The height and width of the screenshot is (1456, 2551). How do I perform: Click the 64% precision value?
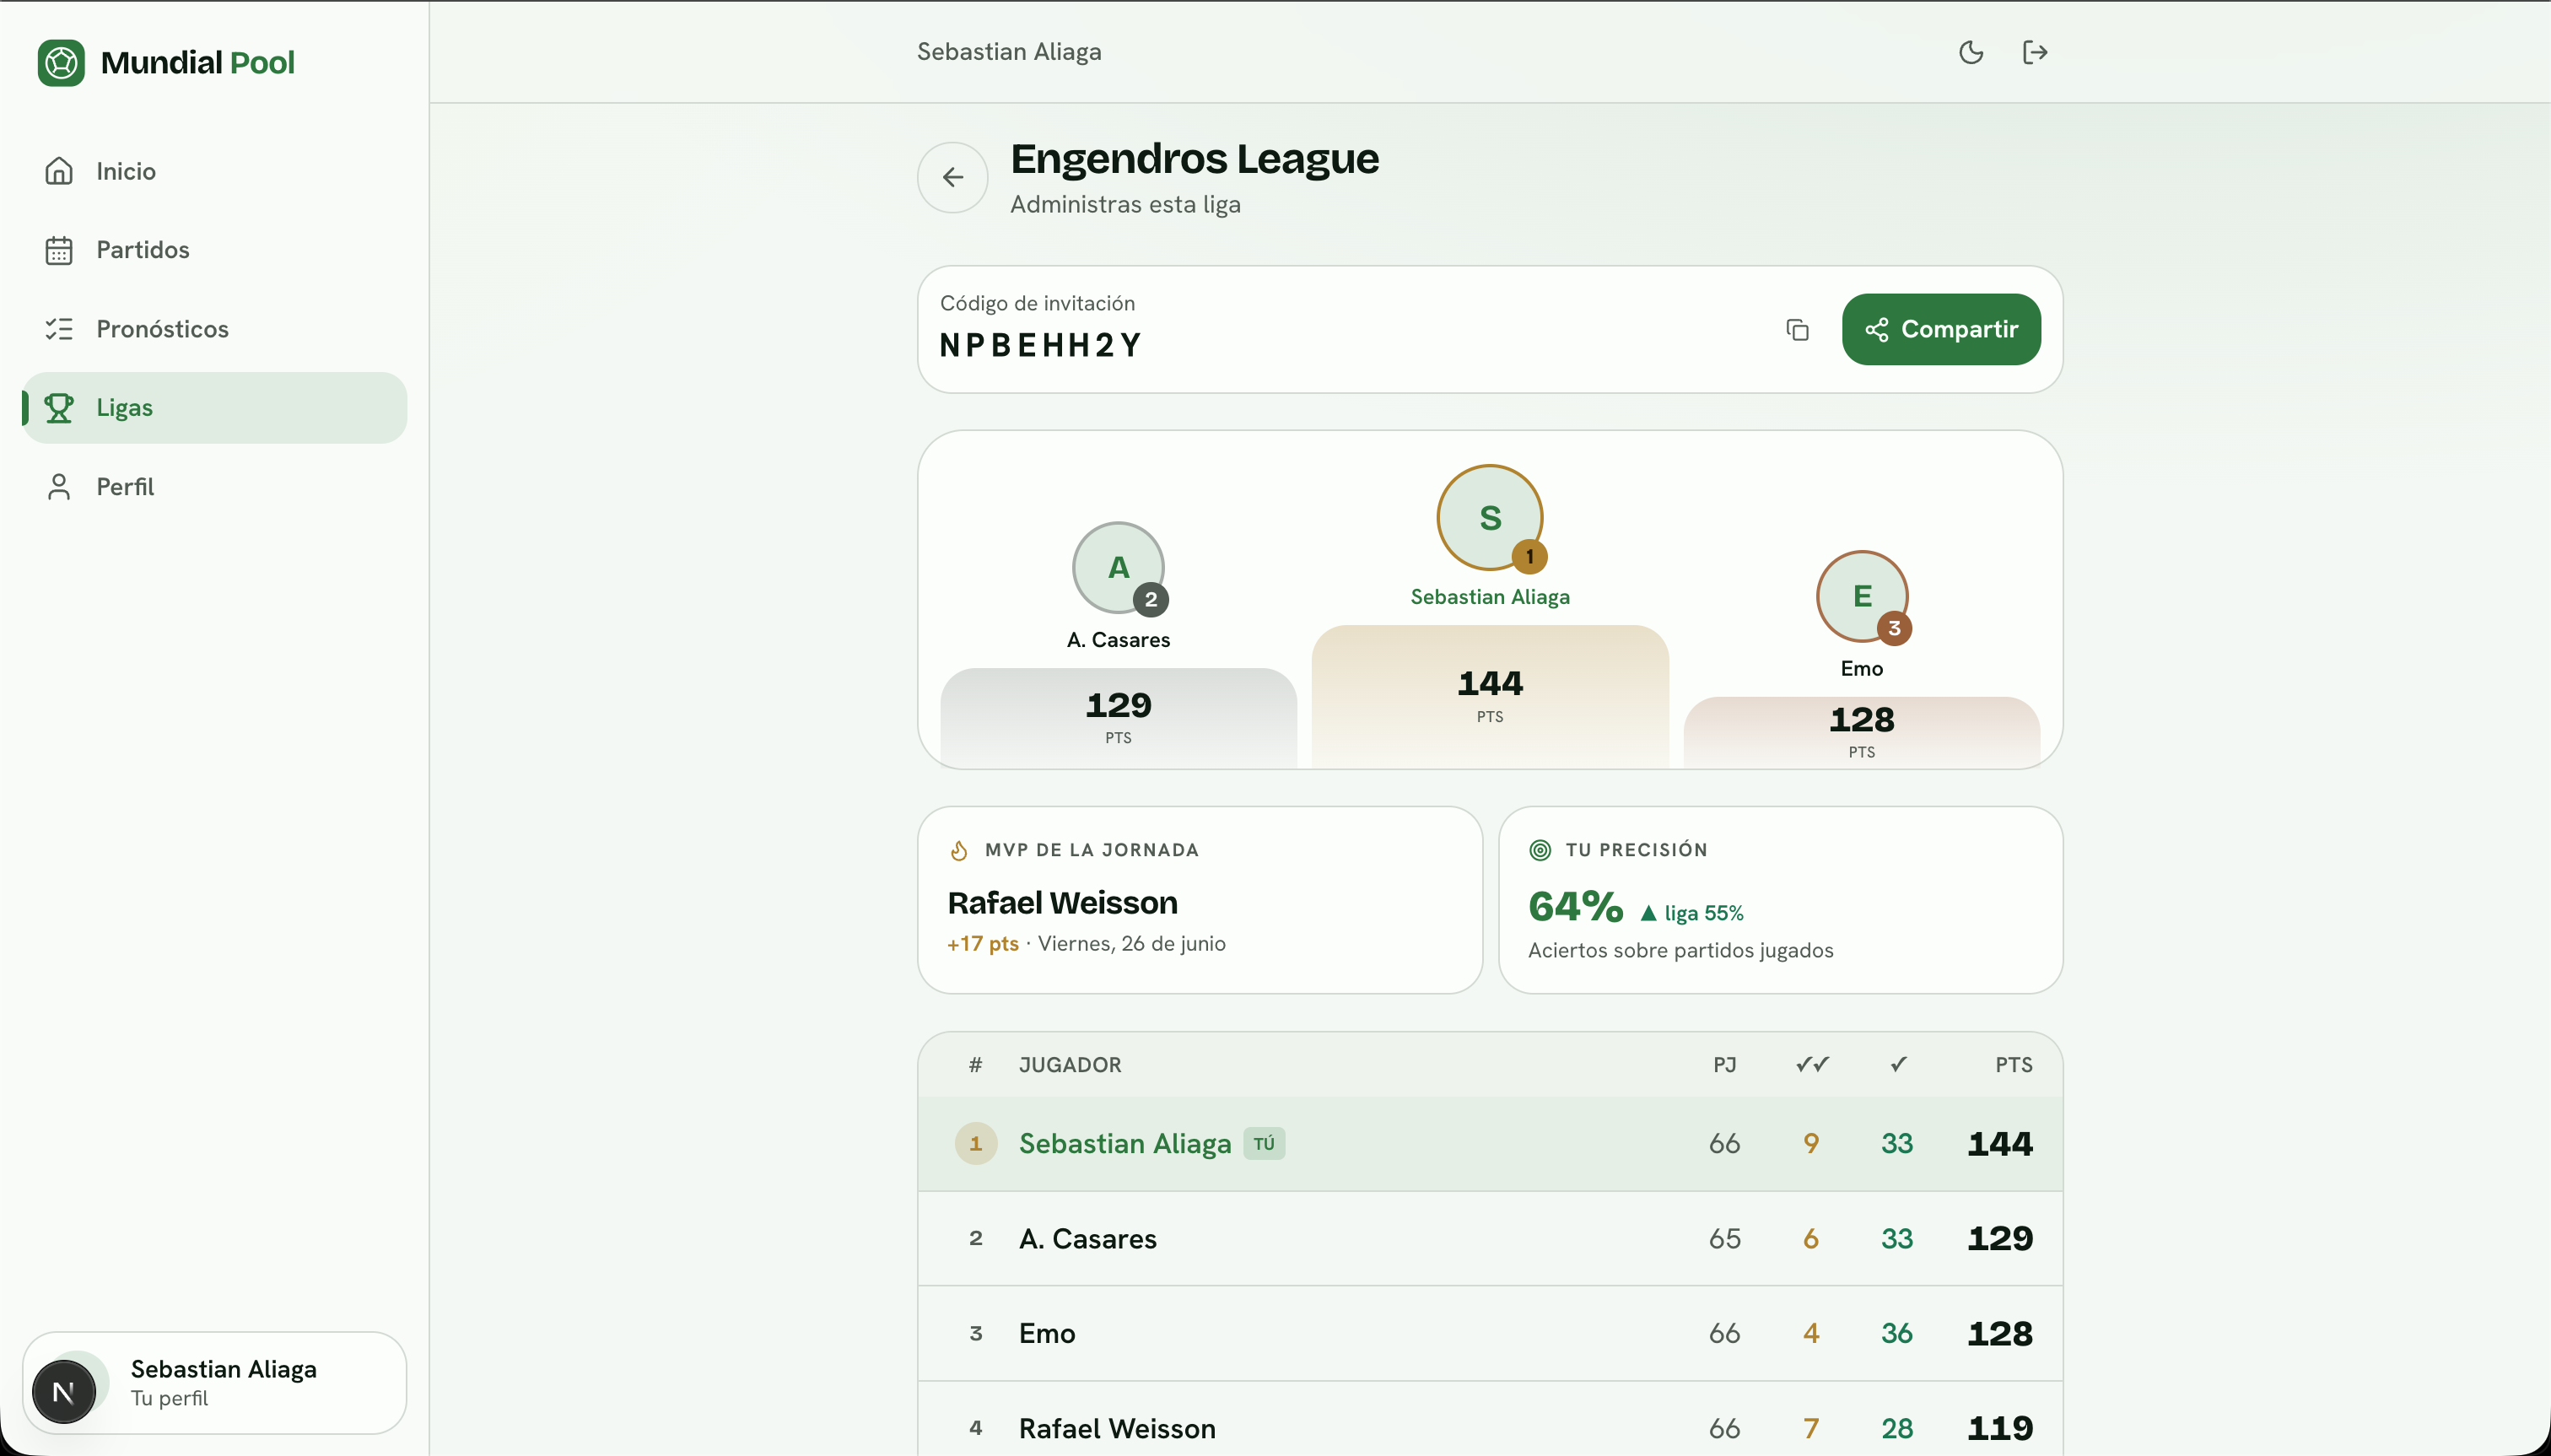click(x=1575, y=906)
